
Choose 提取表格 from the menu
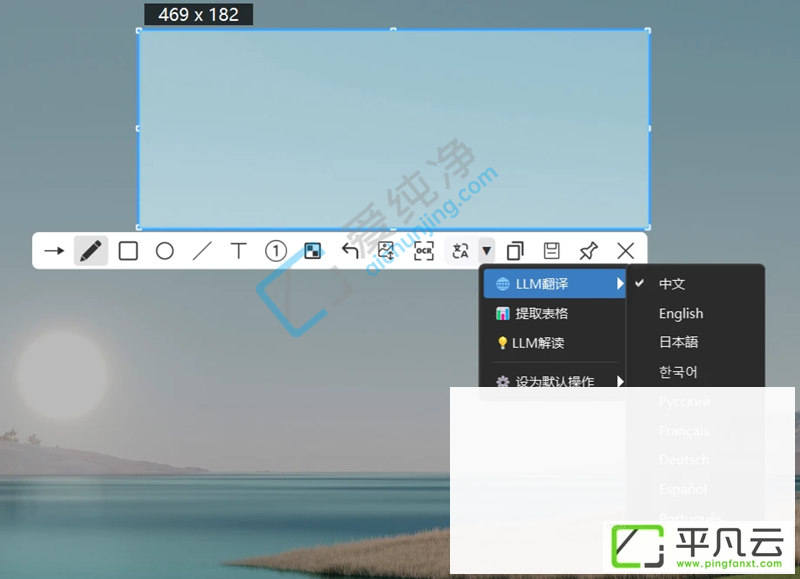554,313
